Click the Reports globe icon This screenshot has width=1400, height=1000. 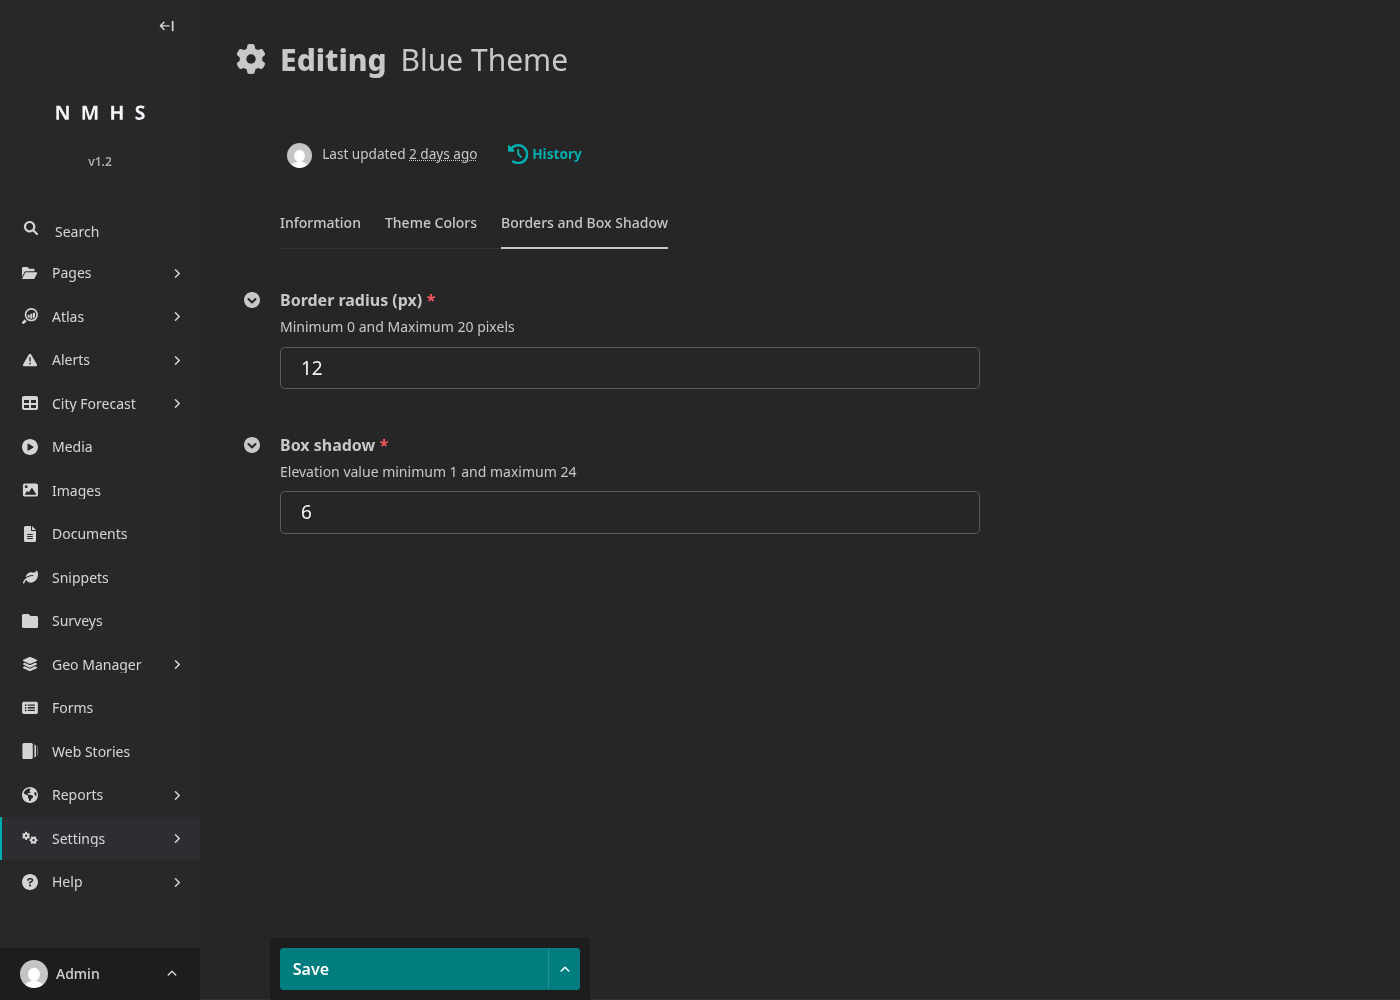point(30,795)
